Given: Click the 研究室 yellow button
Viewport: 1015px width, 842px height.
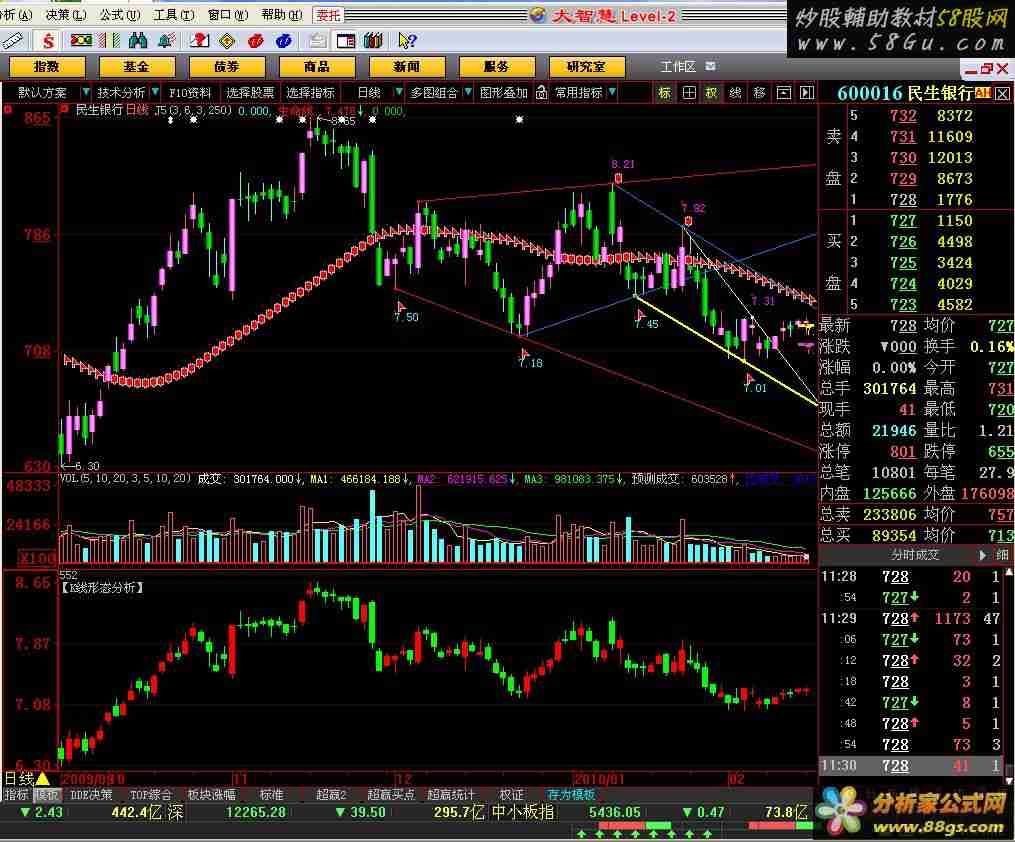Looking at the screenshot, I should pyautogui.click(x=586, y=67).
